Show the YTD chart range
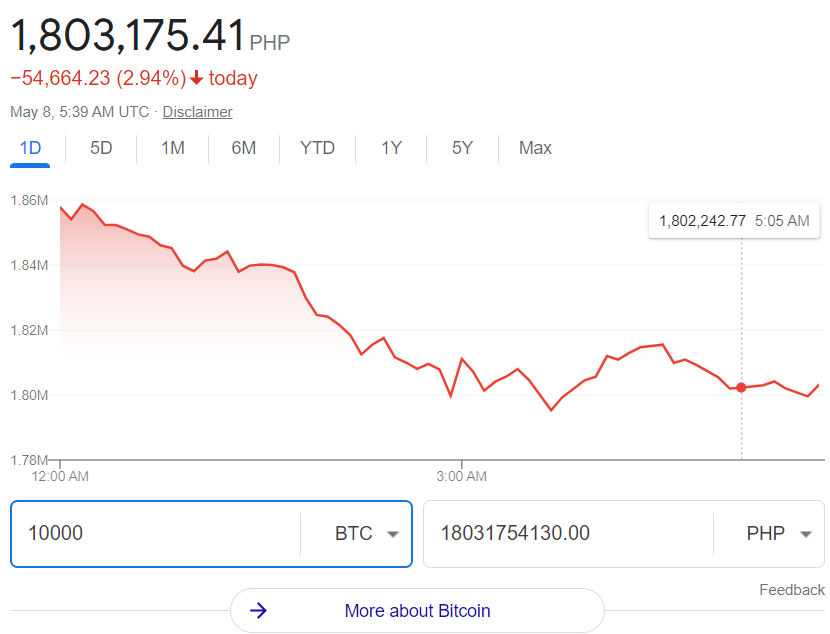 coord(318,148)
